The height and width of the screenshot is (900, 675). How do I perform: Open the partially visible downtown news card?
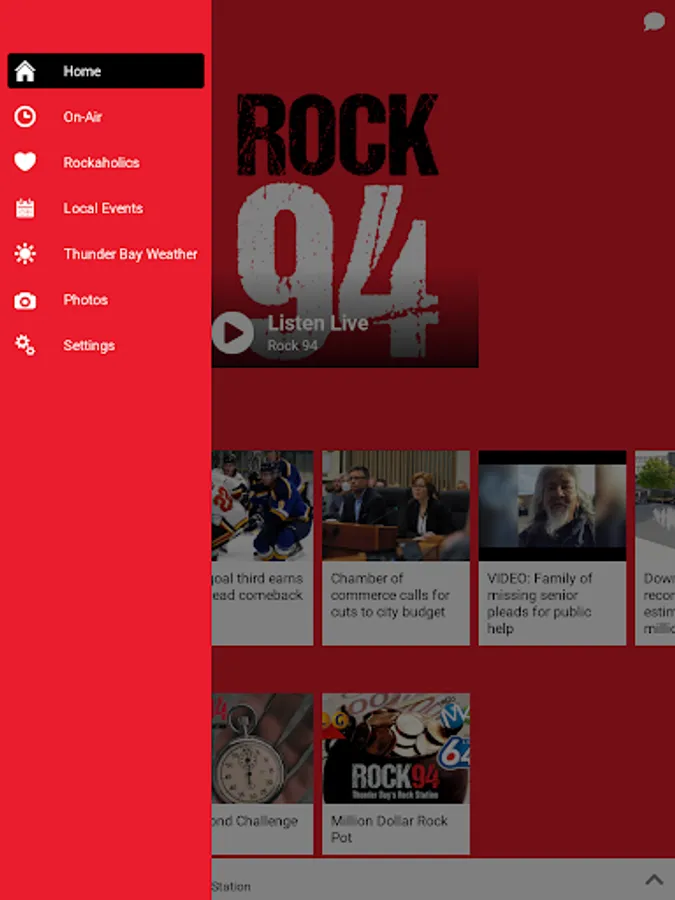tap(655, 548)
